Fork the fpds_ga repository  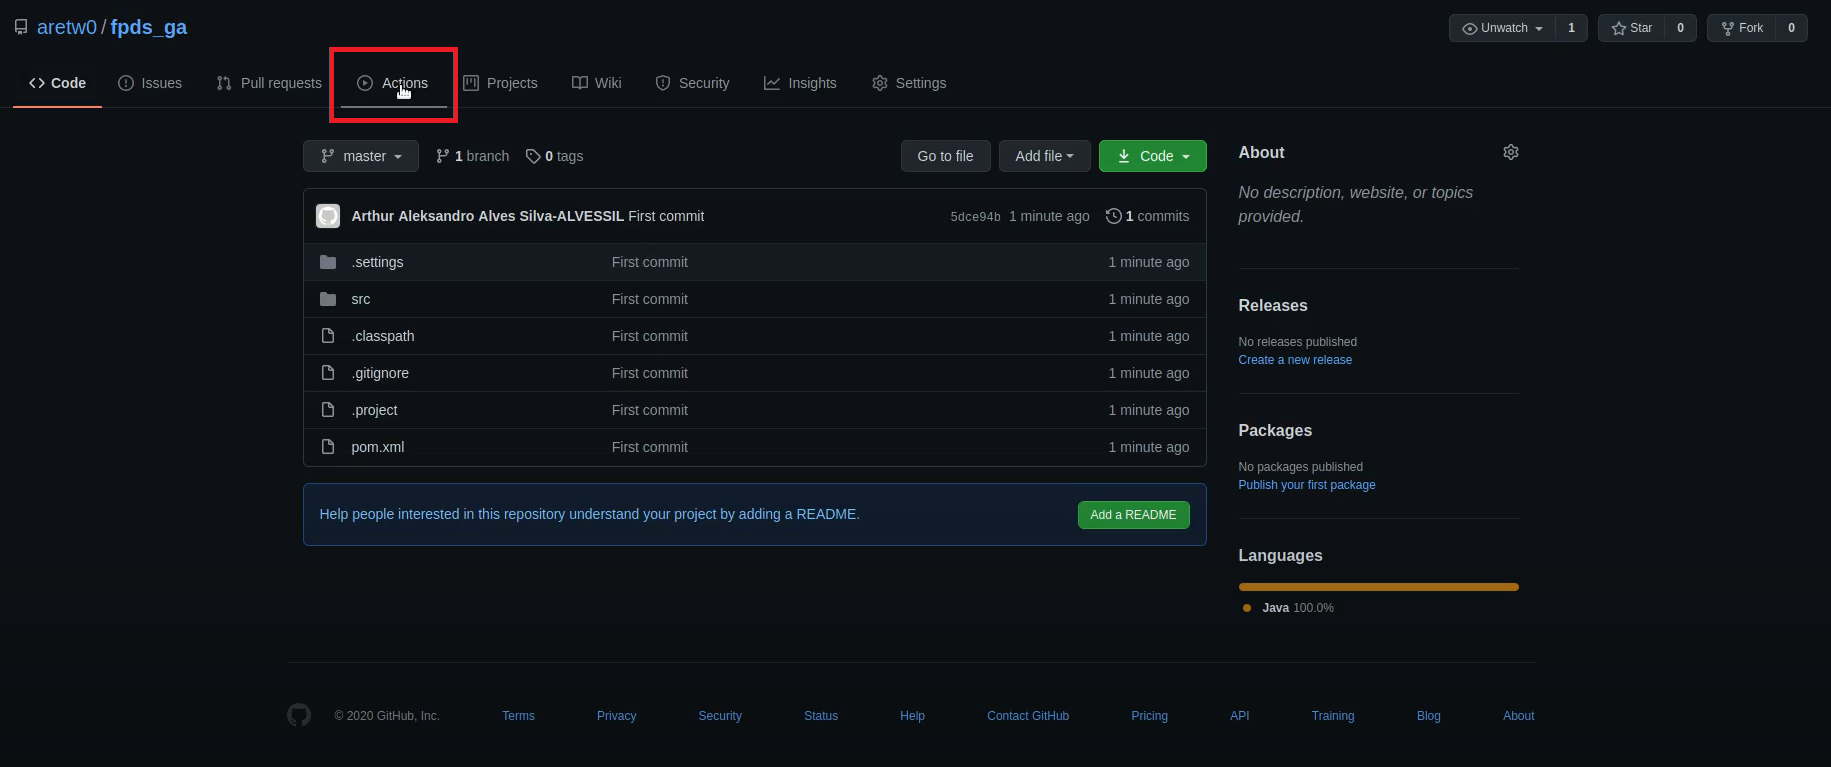[1741, 28]
